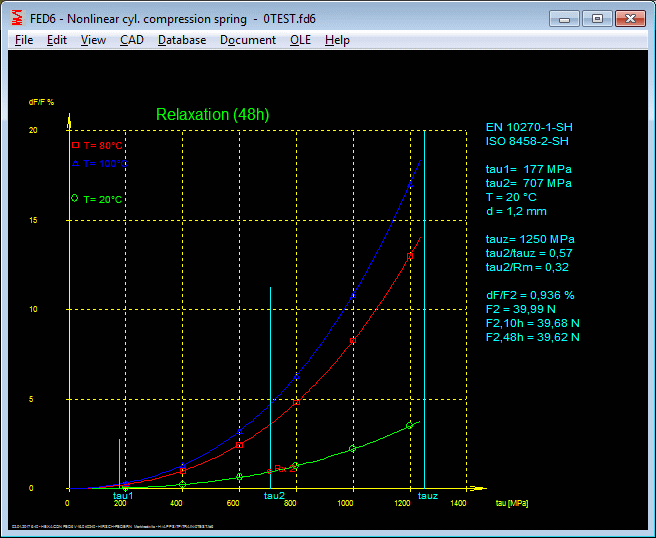Click the blue triangle T=100°C legend marker
The height and width of the screenshot is (538, 656).
coord(75,163)
